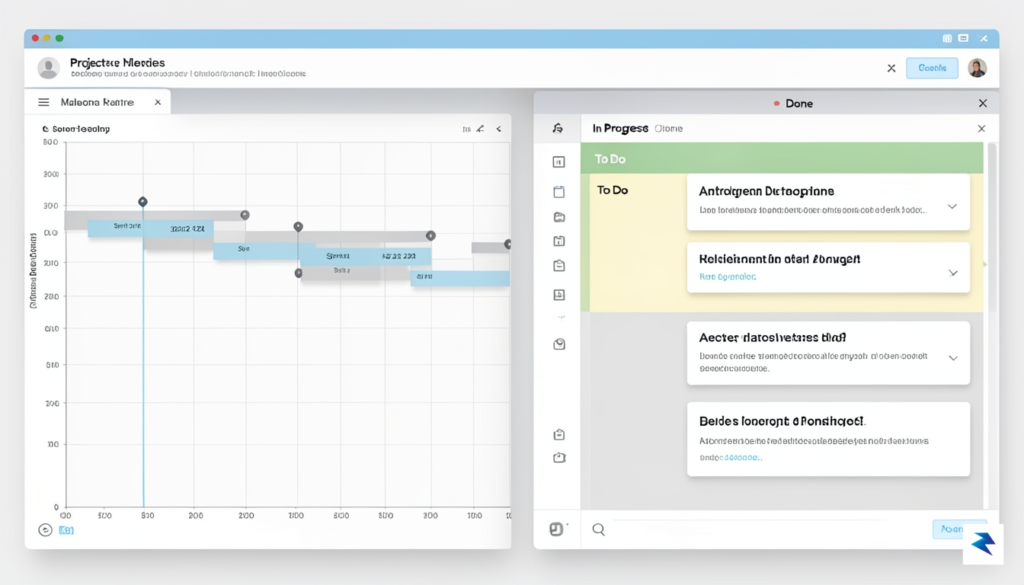The width and height of the screenshot is (1024, 585).
Task: Click the layout square icon left of search
Action: pyautogui.click(x=556, y=530)
